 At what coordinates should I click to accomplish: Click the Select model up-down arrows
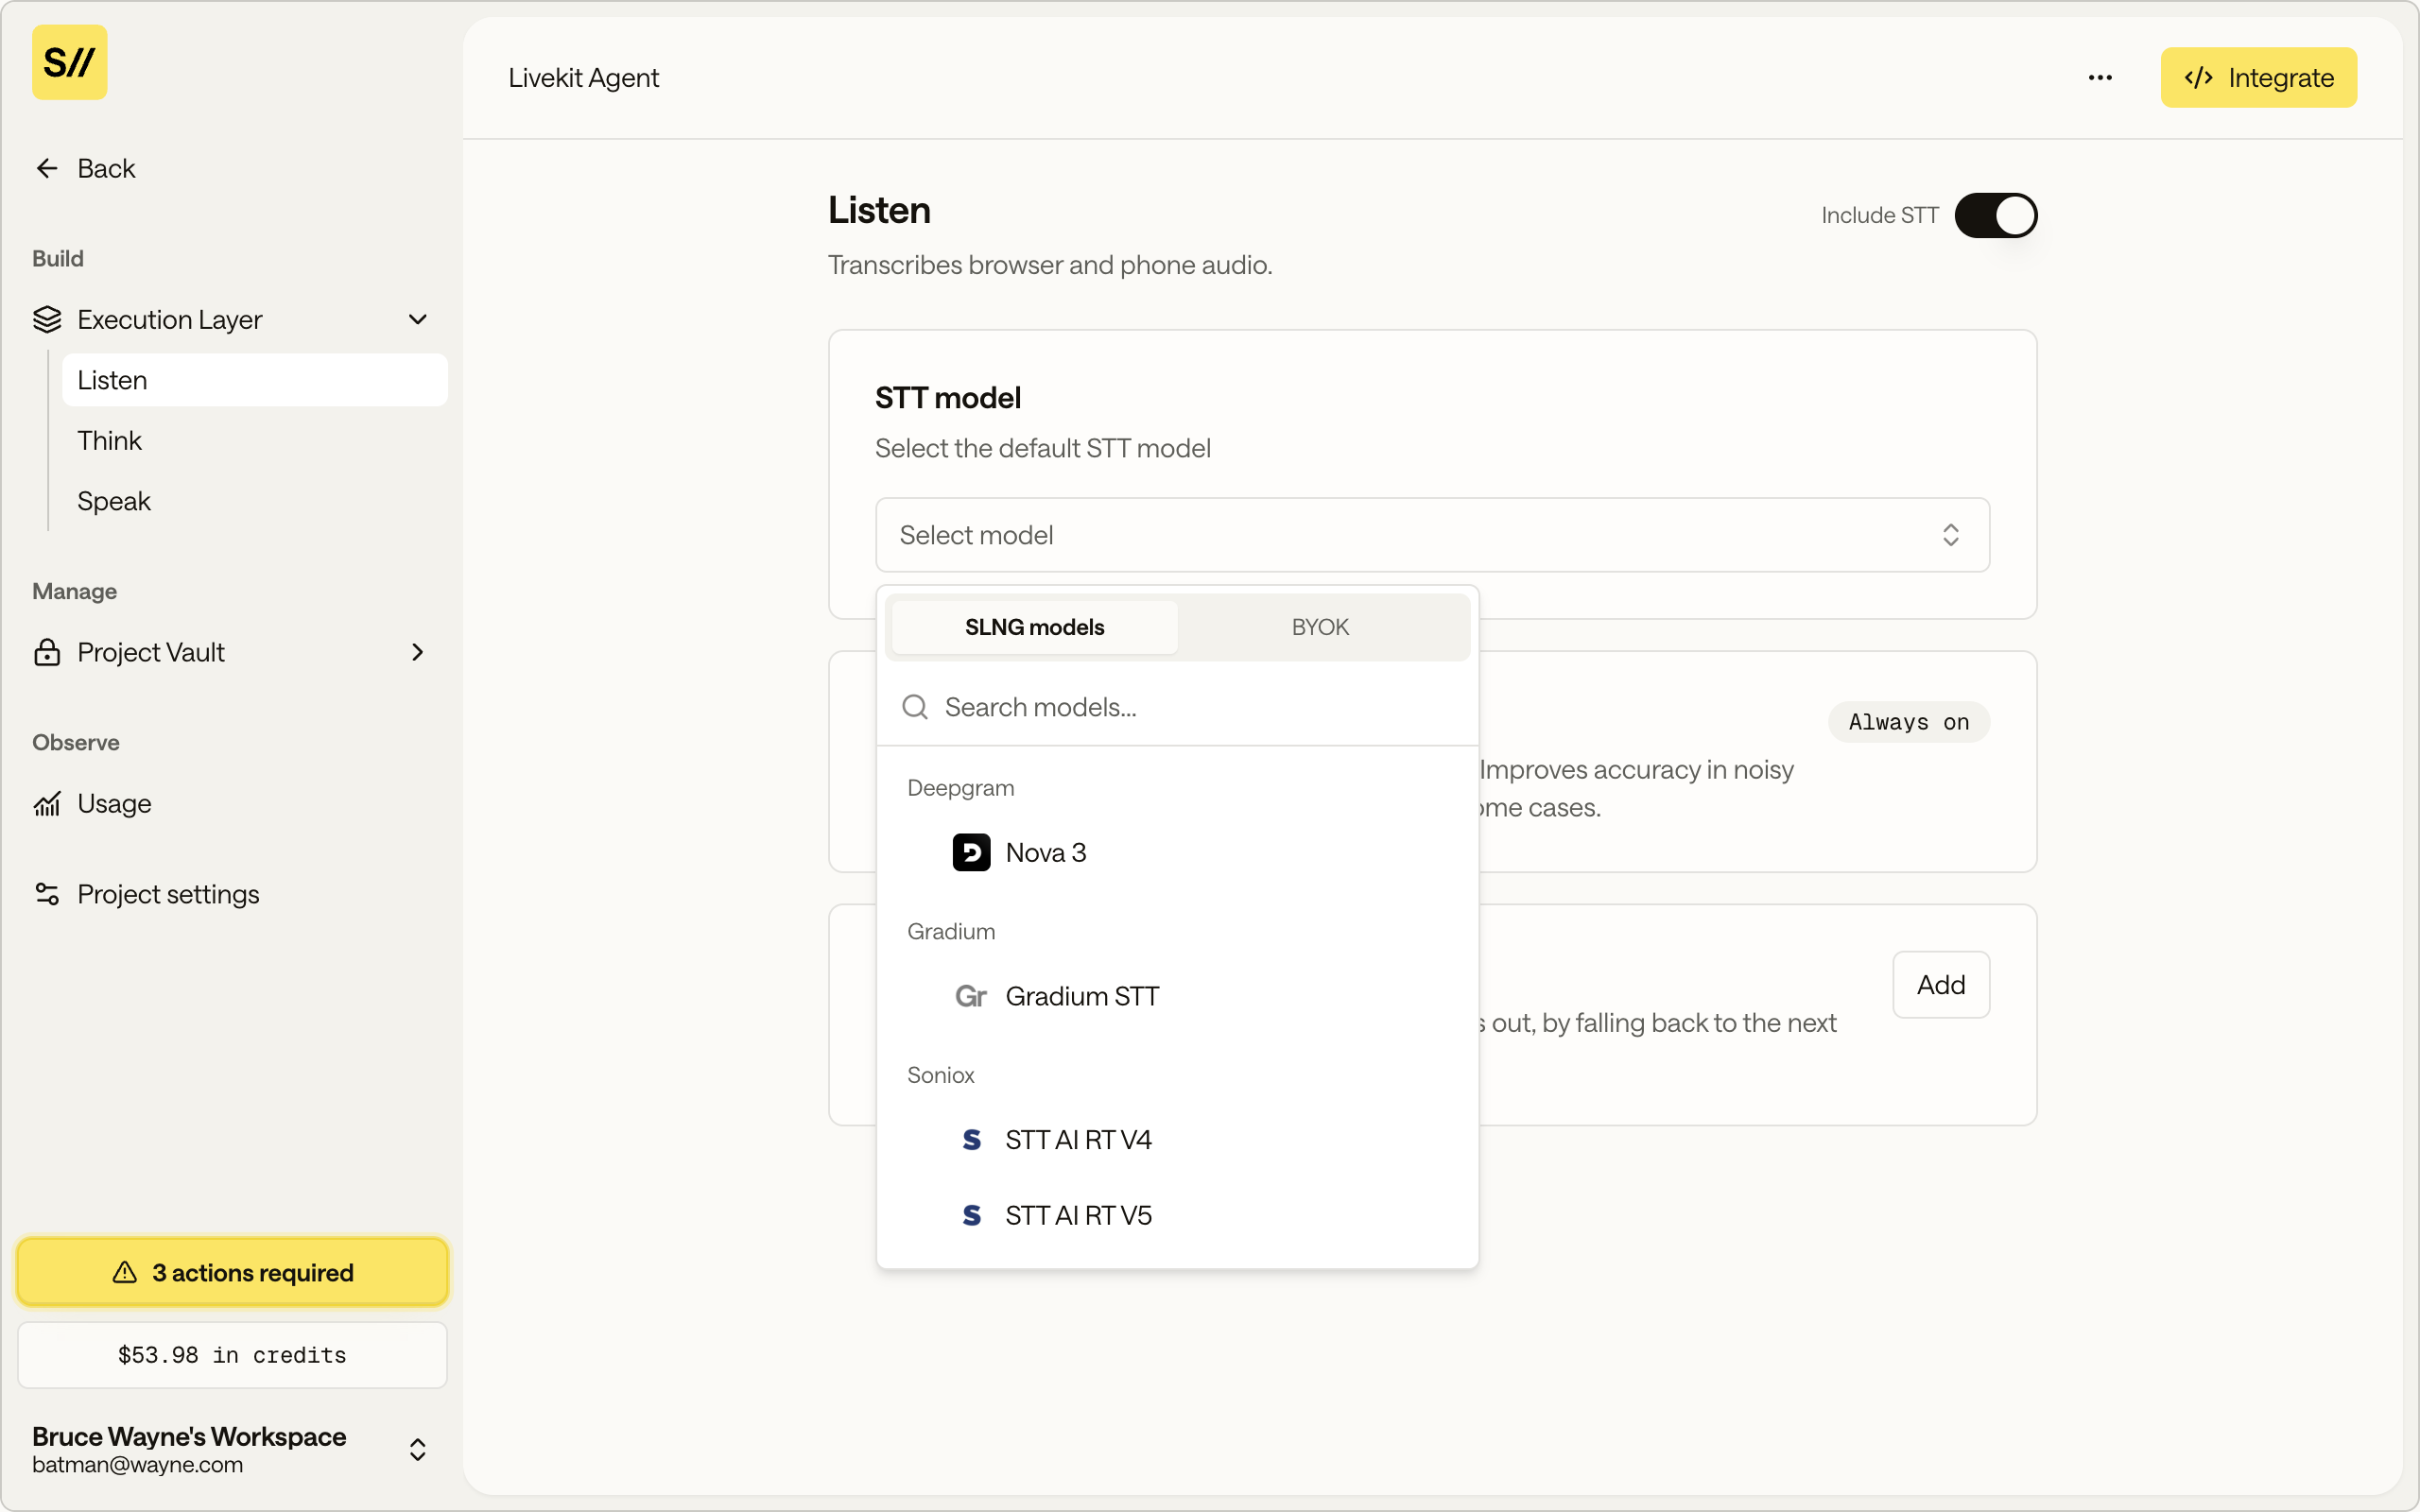coord(1950,535)
